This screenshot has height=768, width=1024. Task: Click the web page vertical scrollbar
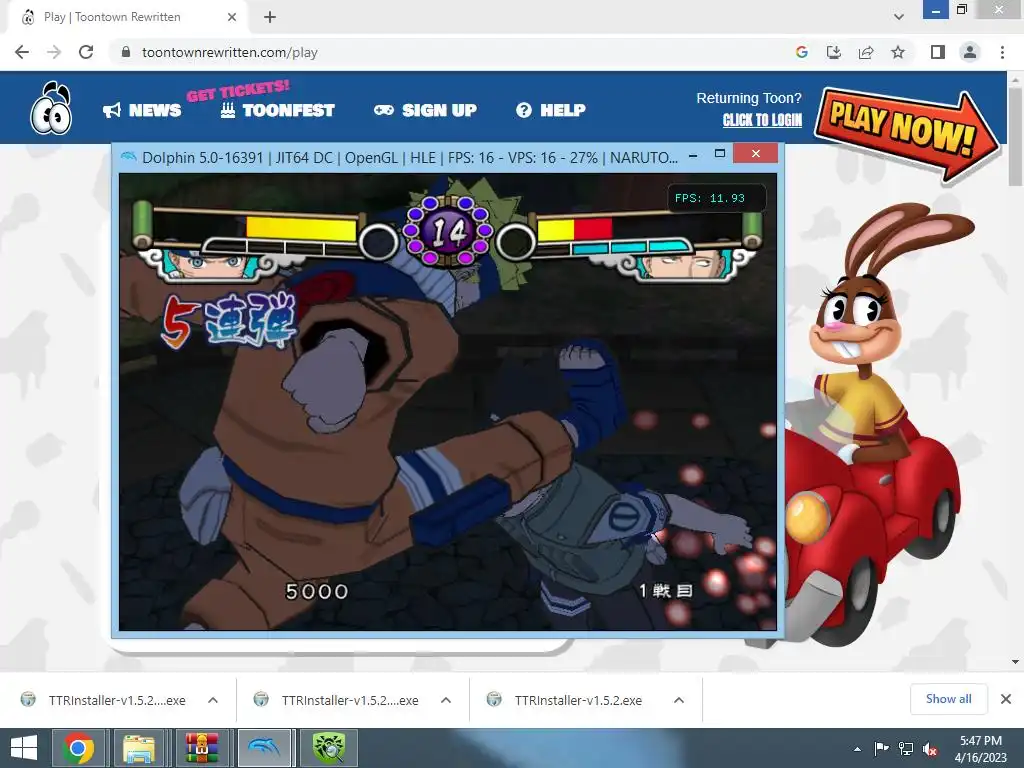click(1015, 137)
